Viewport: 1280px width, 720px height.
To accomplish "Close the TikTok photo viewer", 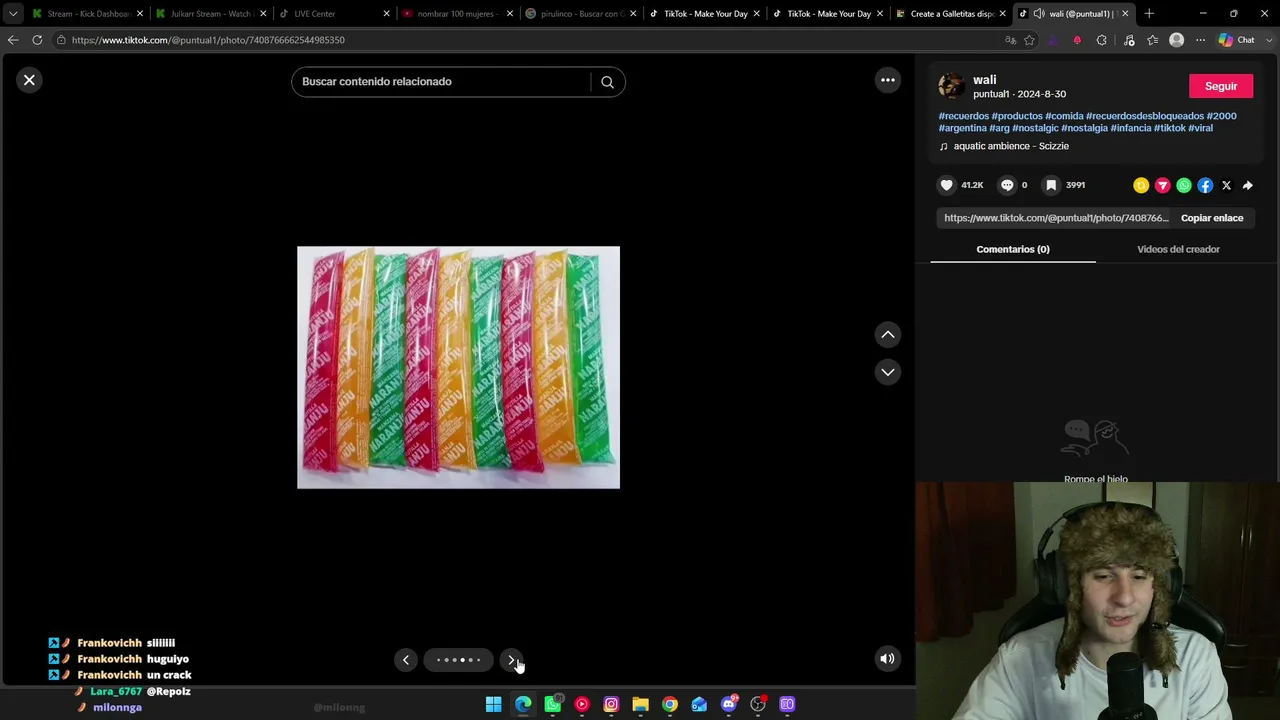I will click(29, 80).
